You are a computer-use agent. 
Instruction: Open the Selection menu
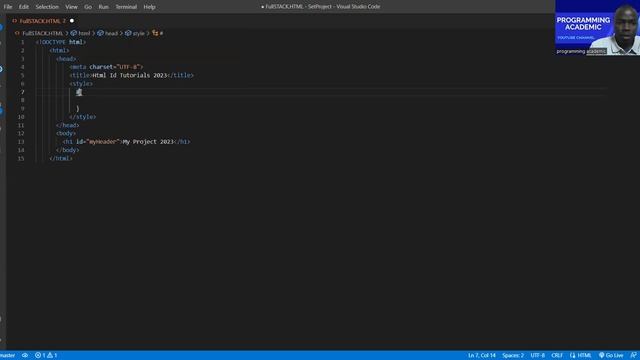click(47, 7)
